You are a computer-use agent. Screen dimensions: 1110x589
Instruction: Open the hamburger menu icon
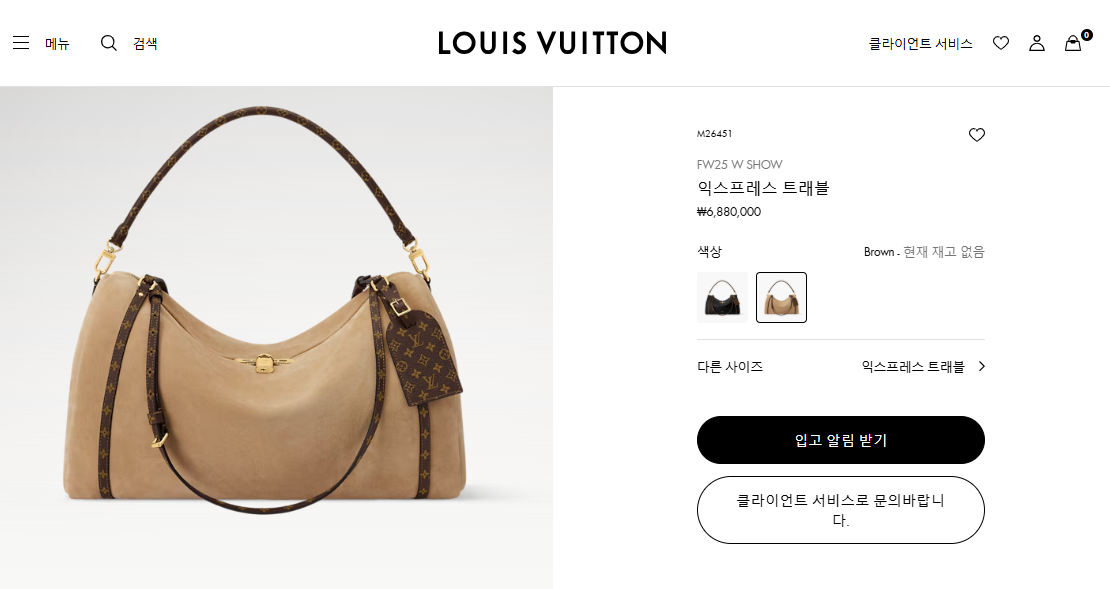(x=21, y=43)
